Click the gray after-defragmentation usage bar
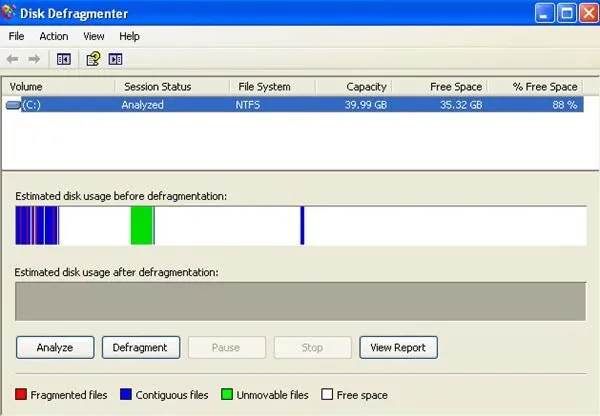 [300, 301]
